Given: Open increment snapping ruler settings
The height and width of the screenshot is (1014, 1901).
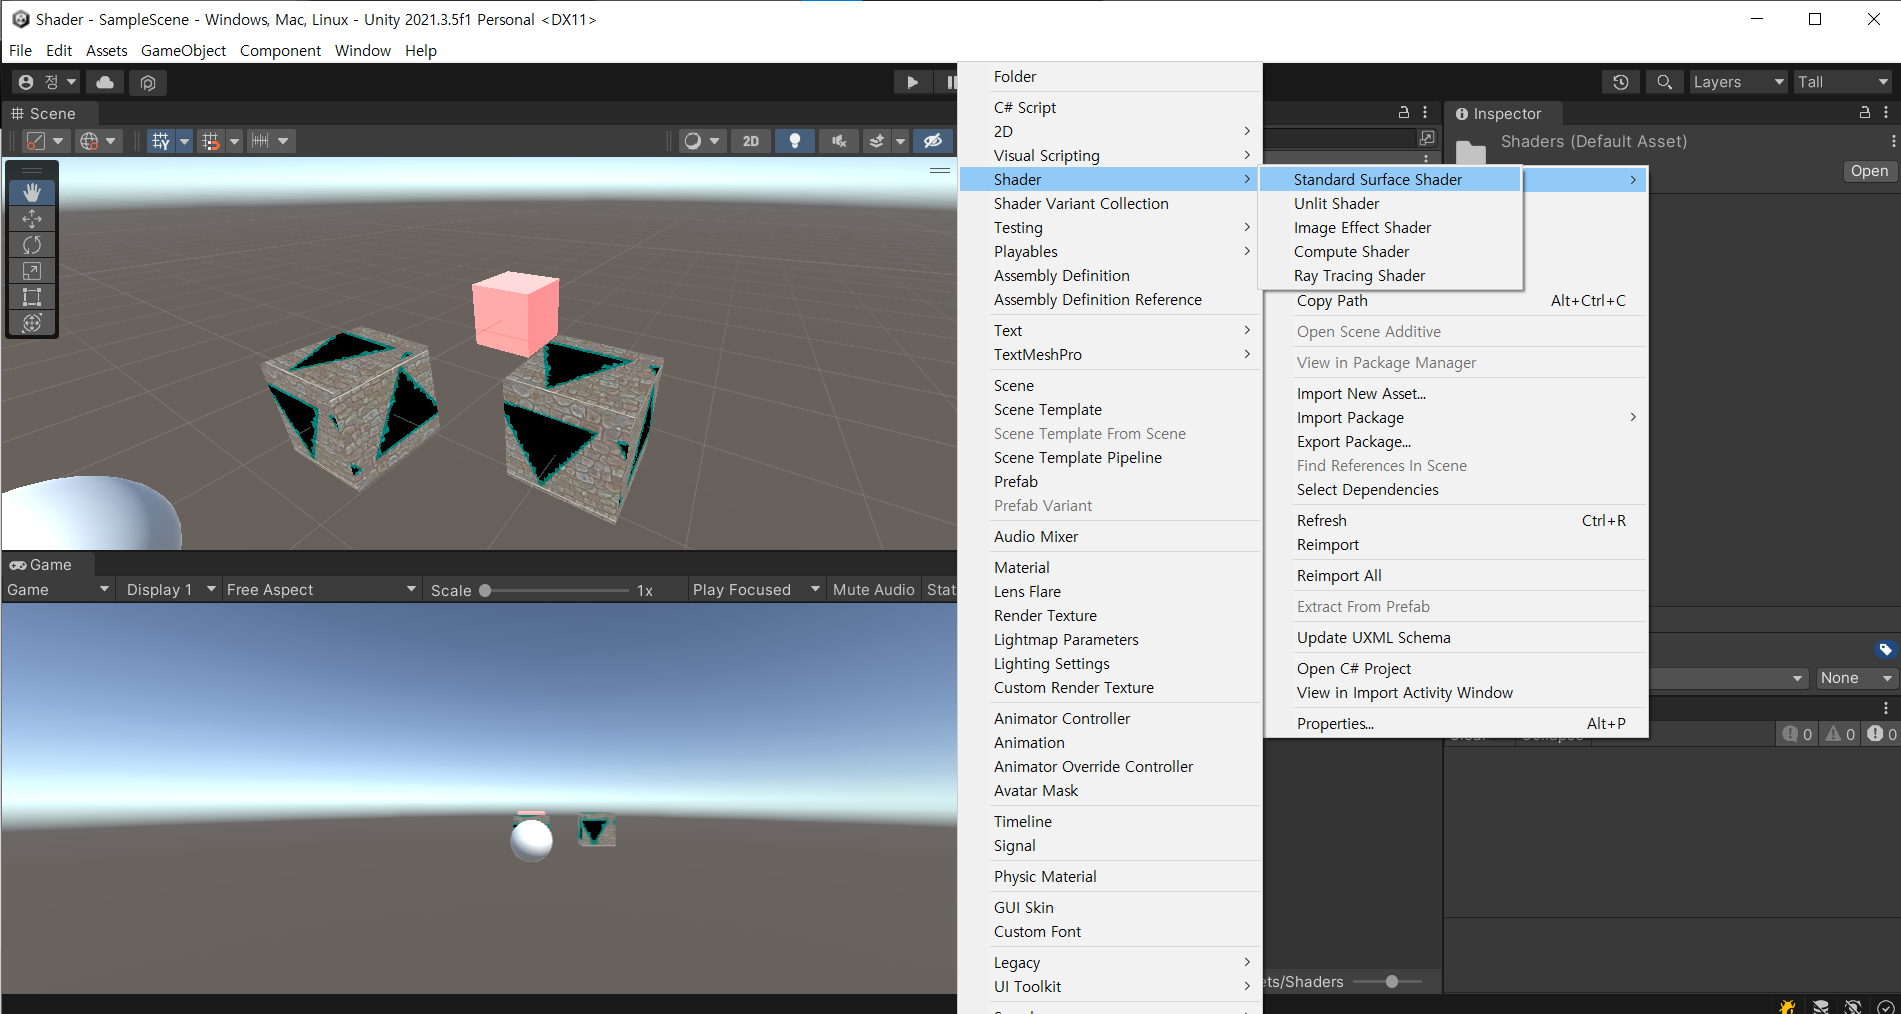Looking at the screenshot, I should (x=270, y=141).
